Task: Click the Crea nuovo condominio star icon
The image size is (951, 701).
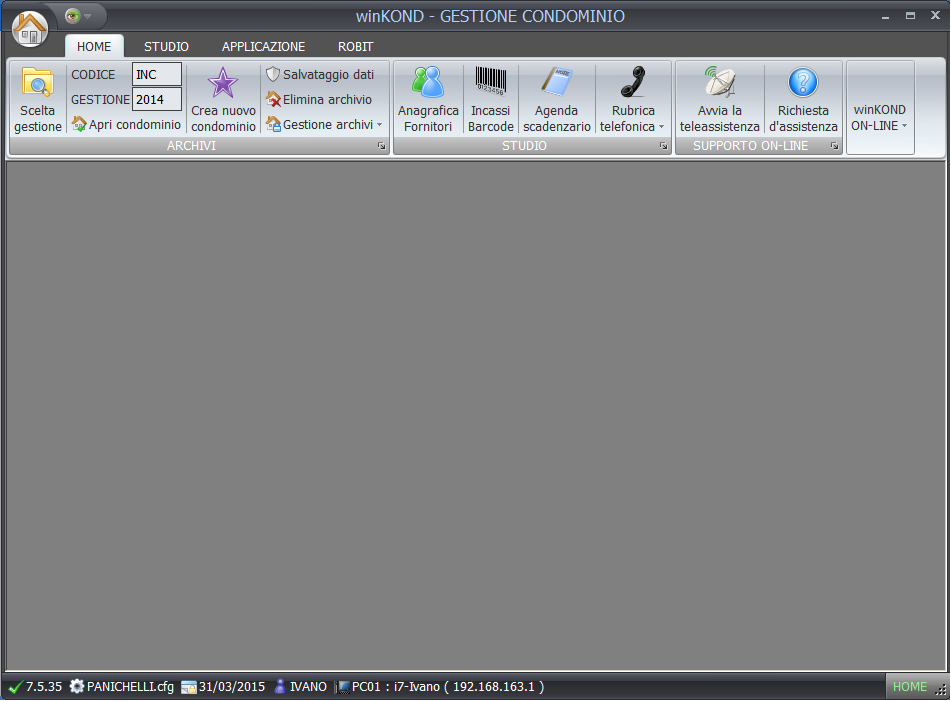Action: point(223,83)
